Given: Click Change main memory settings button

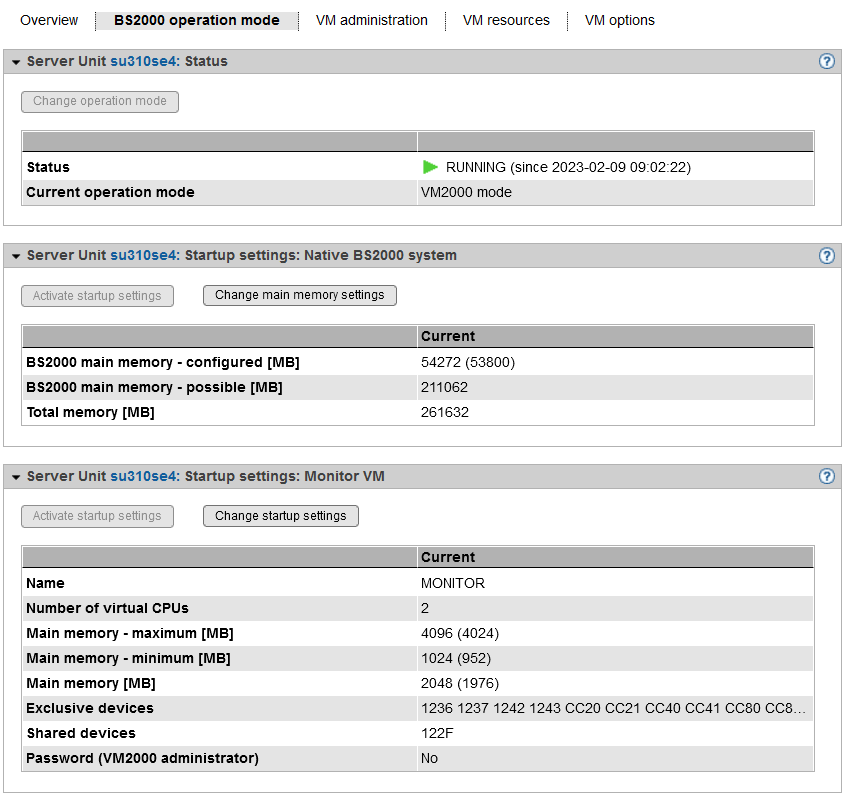Looking at the screenshot, I should (x=299, y=295).
